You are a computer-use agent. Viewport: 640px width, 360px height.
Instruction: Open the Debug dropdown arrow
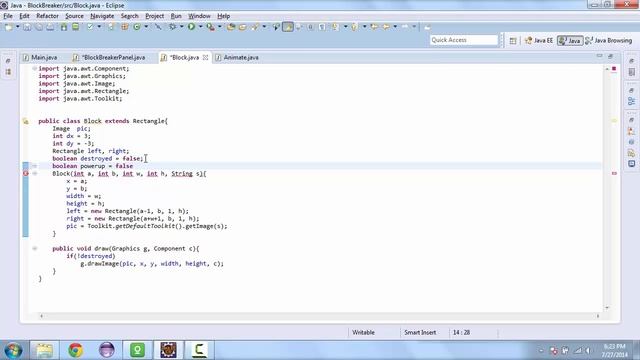[182, 27]
